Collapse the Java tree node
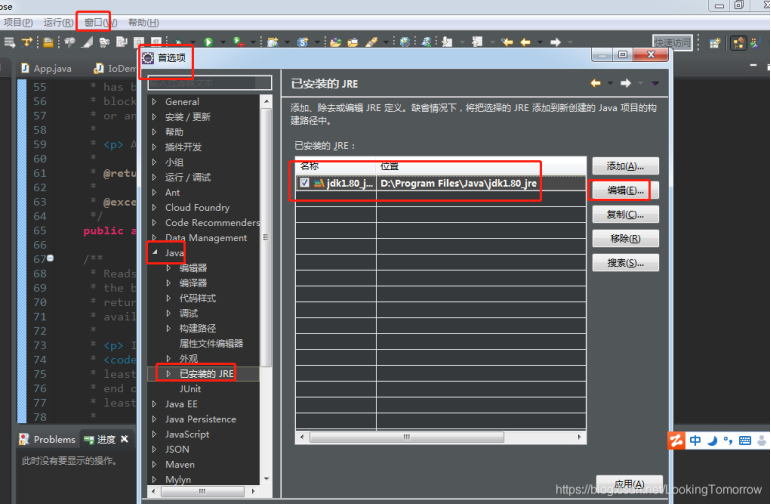The height and width of the screenshot is (504, 771). point(154,254)
